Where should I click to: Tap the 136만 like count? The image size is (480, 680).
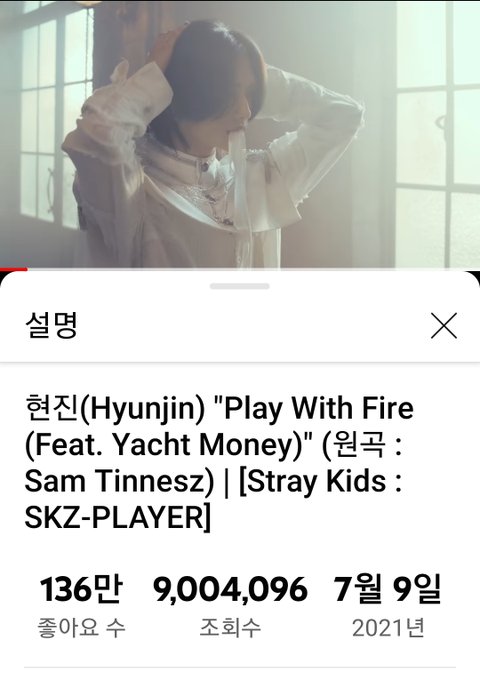[81, 589]
